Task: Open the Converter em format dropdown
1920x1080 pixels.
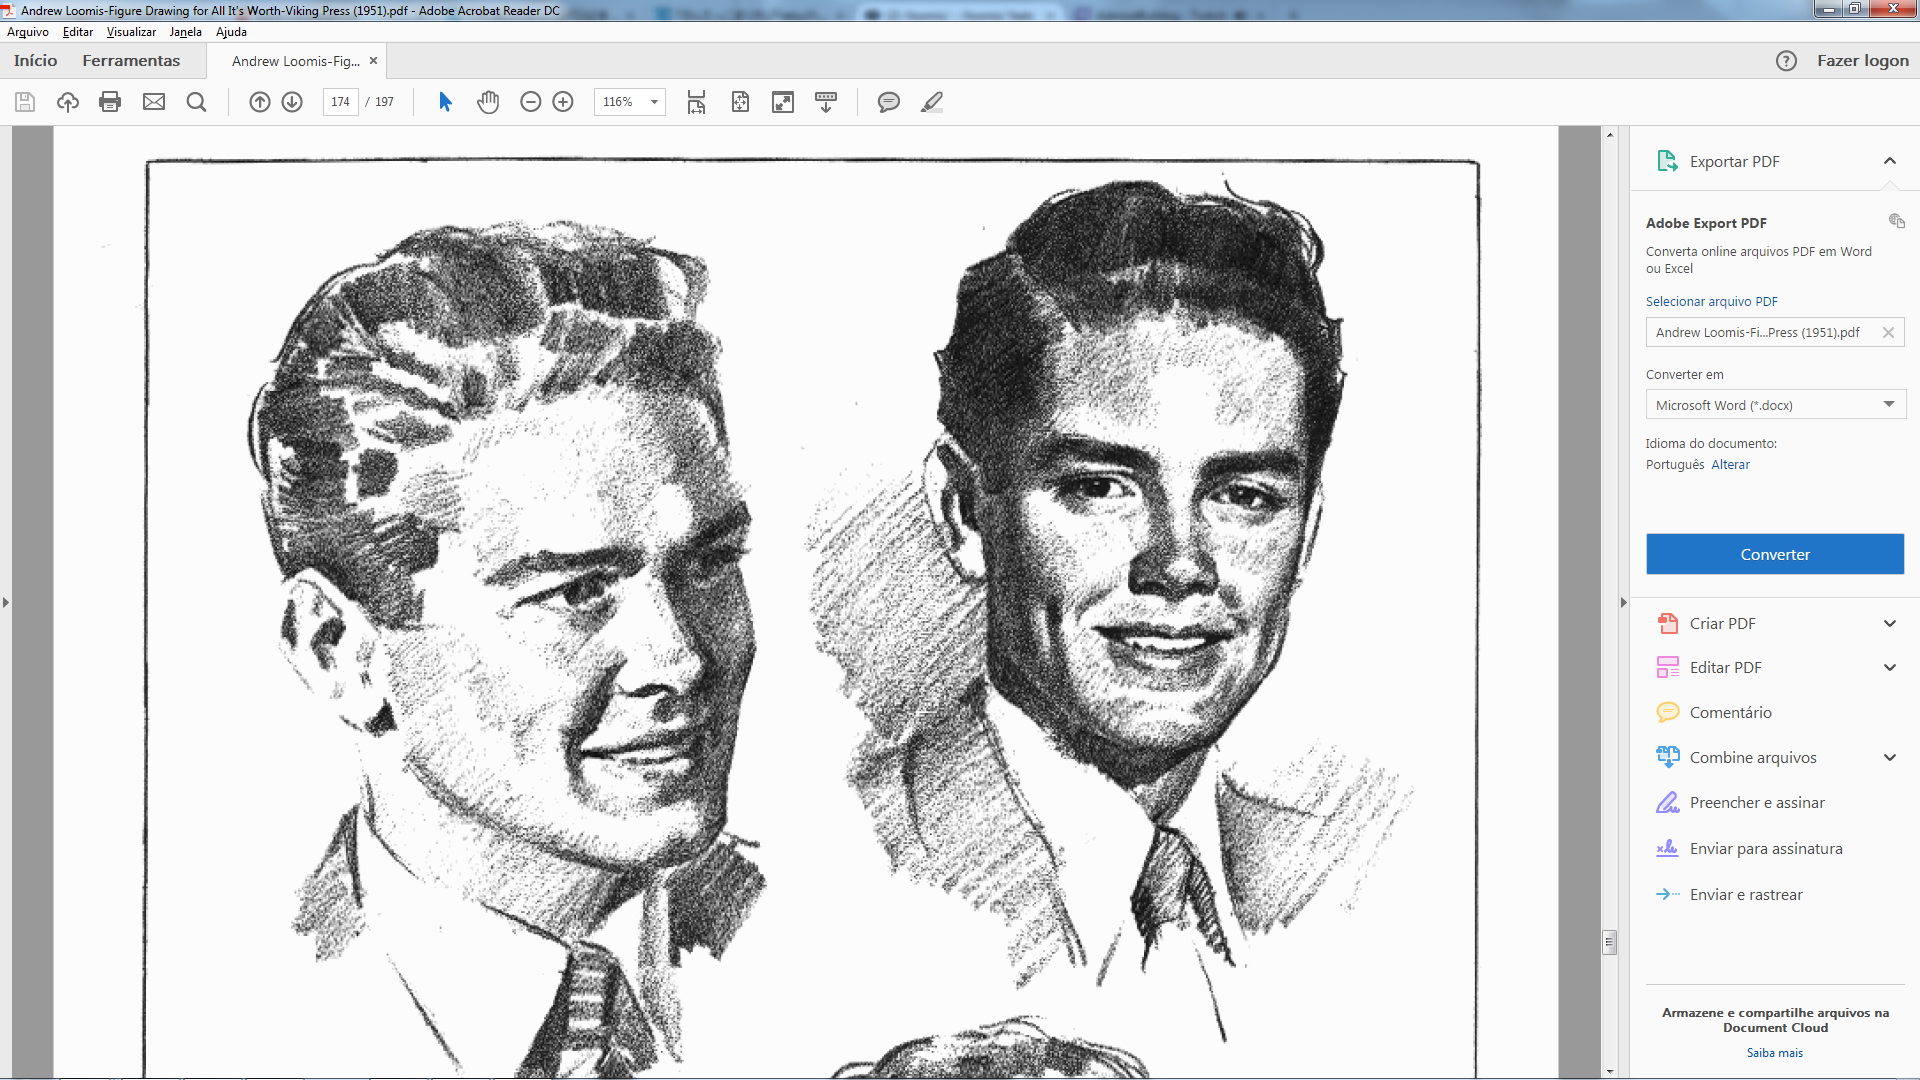Action: click(1775, 405)
